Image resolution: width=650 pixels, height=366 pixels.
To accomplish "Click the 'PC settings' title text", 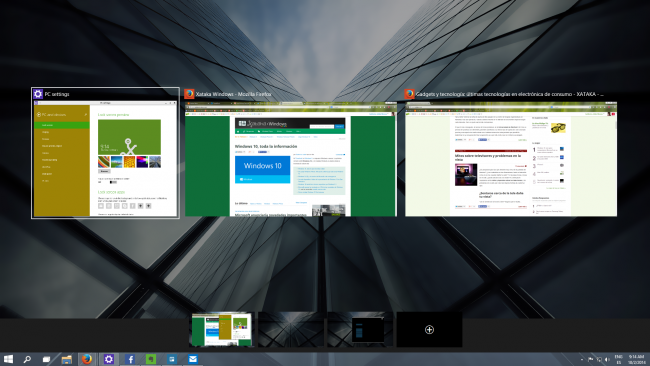I will pyautogui.click(x=57, y=95).
